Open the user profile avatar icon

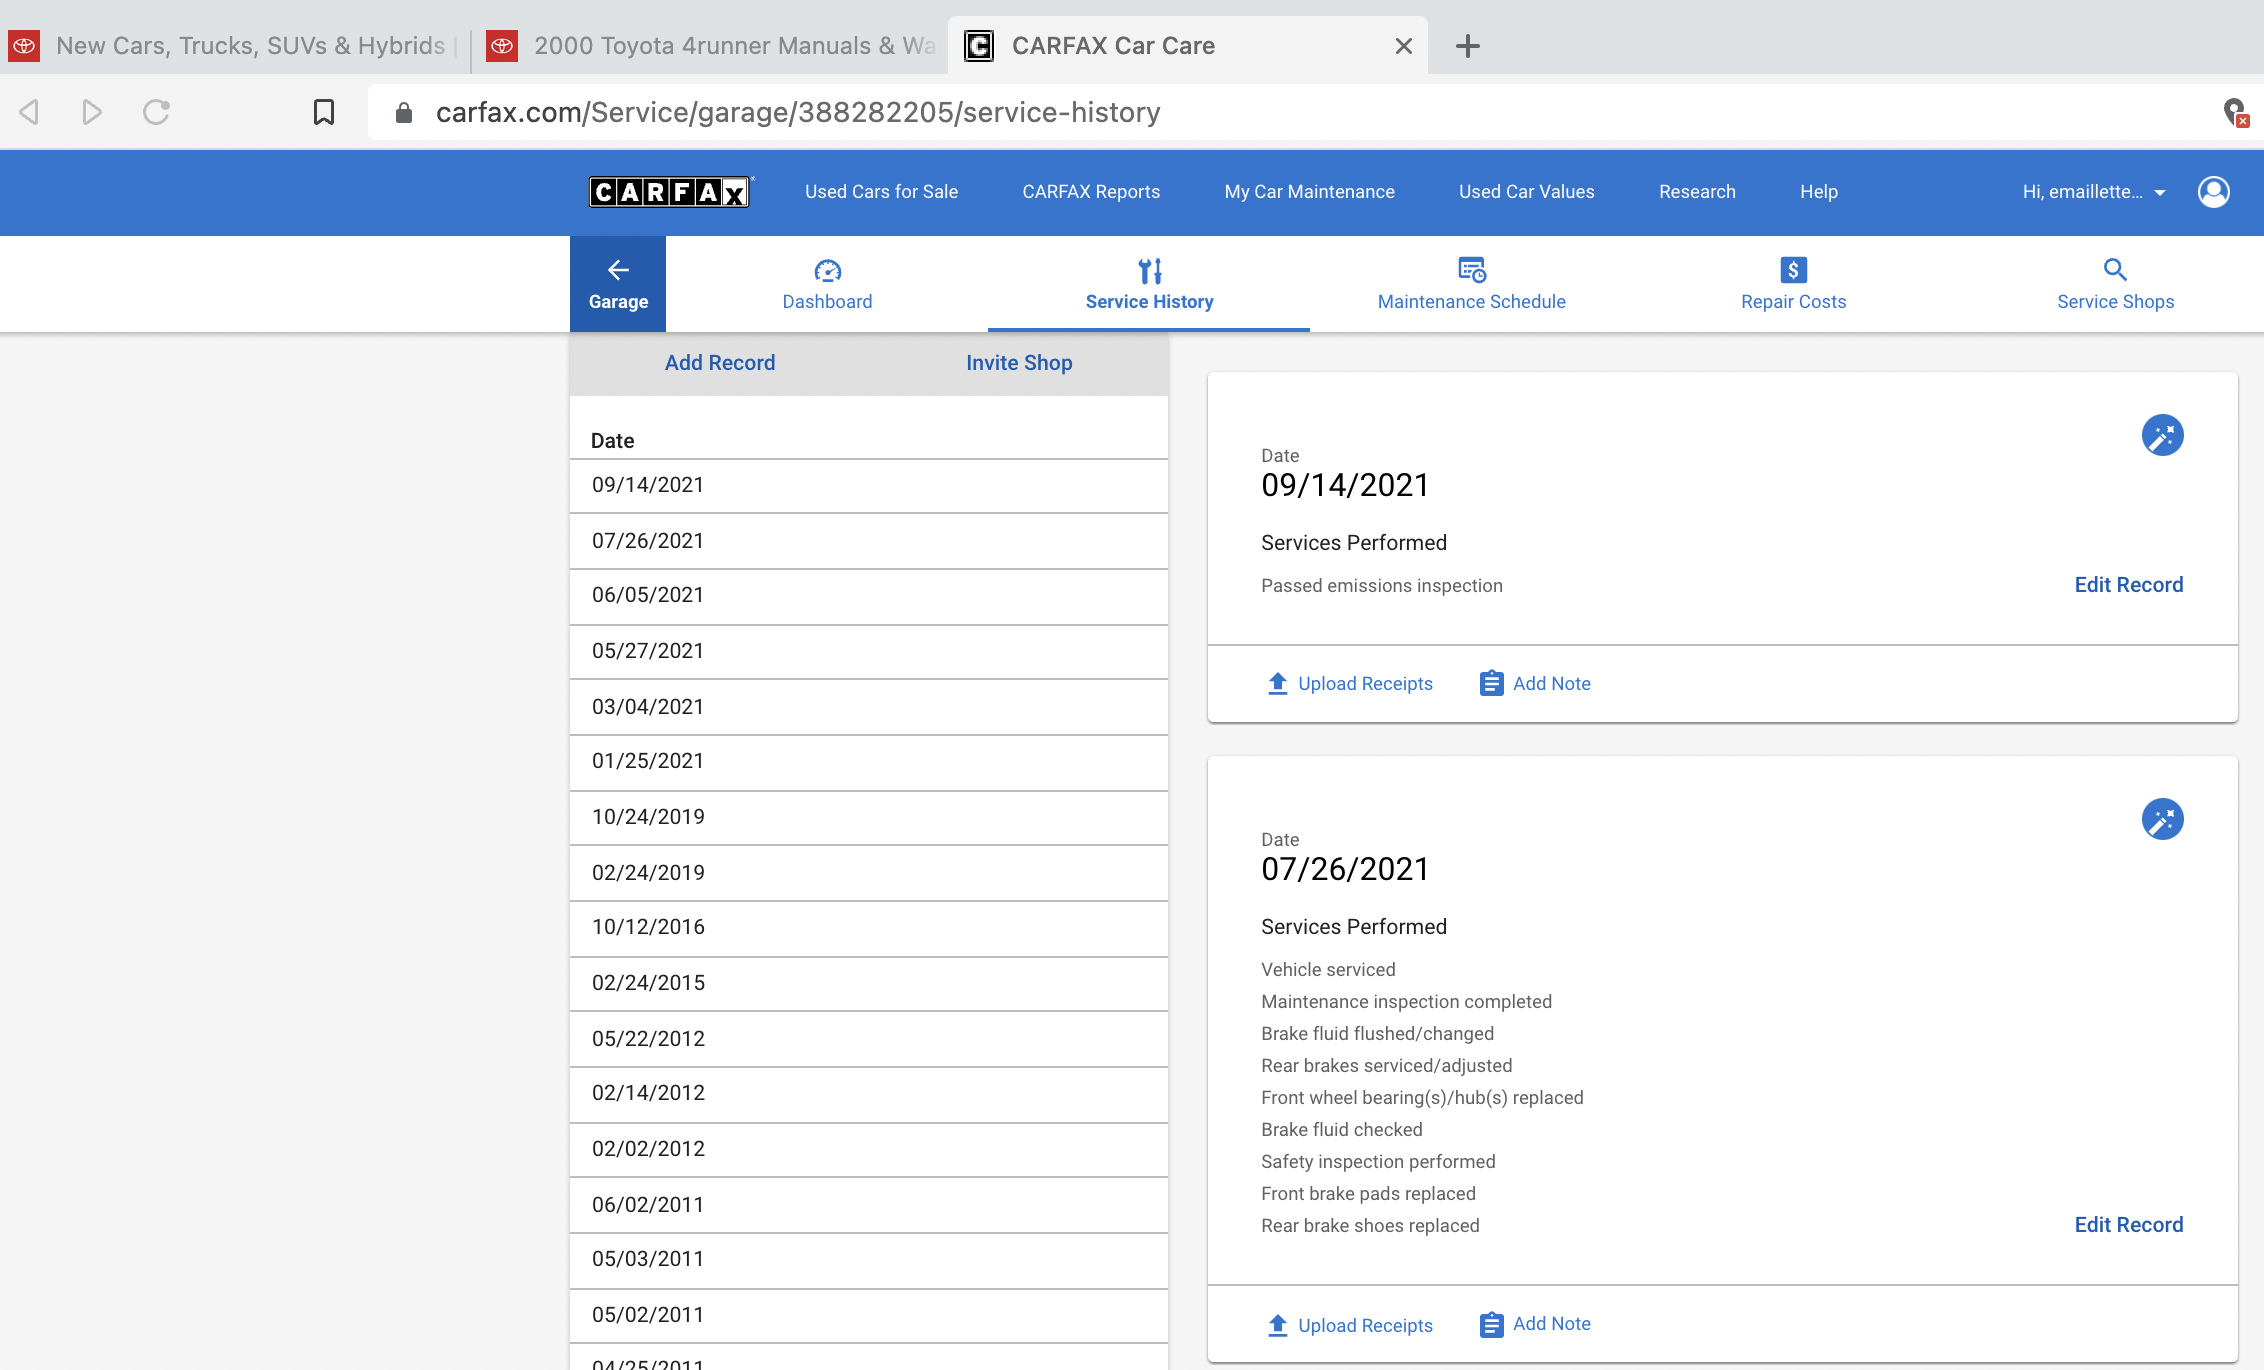click(2213, 192)
